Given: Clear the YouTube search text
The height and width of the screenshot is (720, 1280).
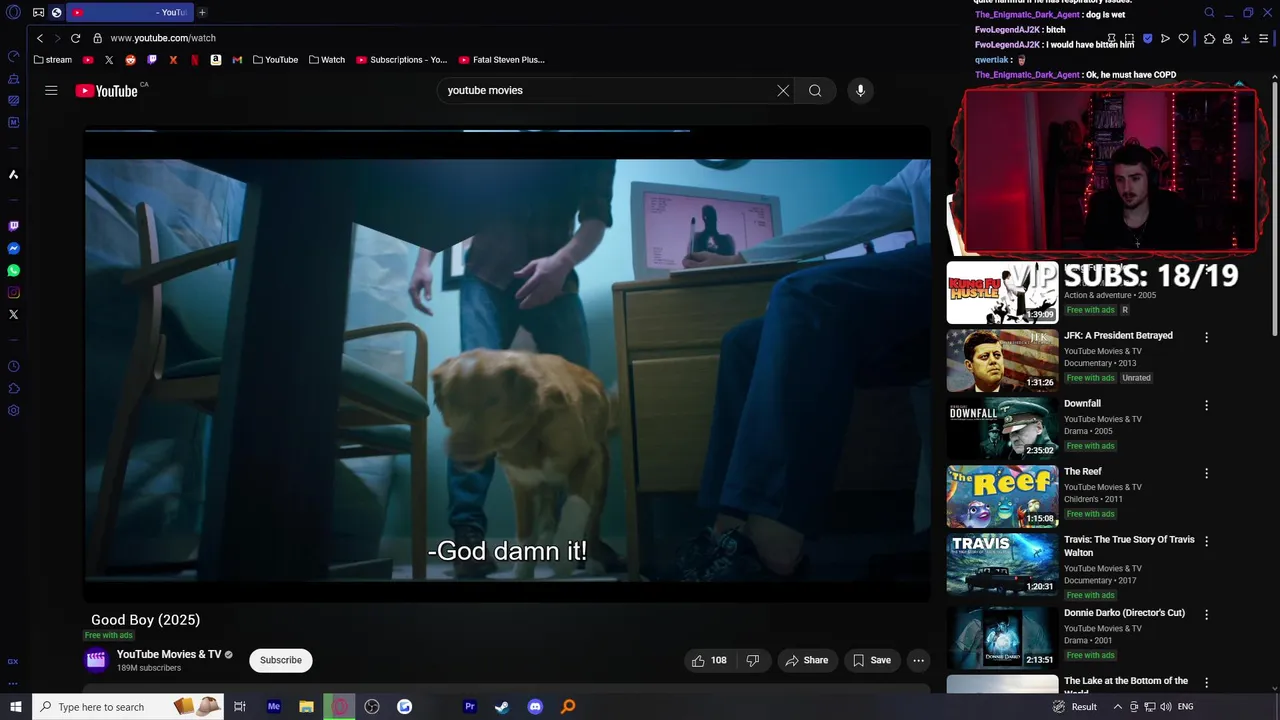Looking at the screenshot, I should pyautogui.click(x=783, y=90).
